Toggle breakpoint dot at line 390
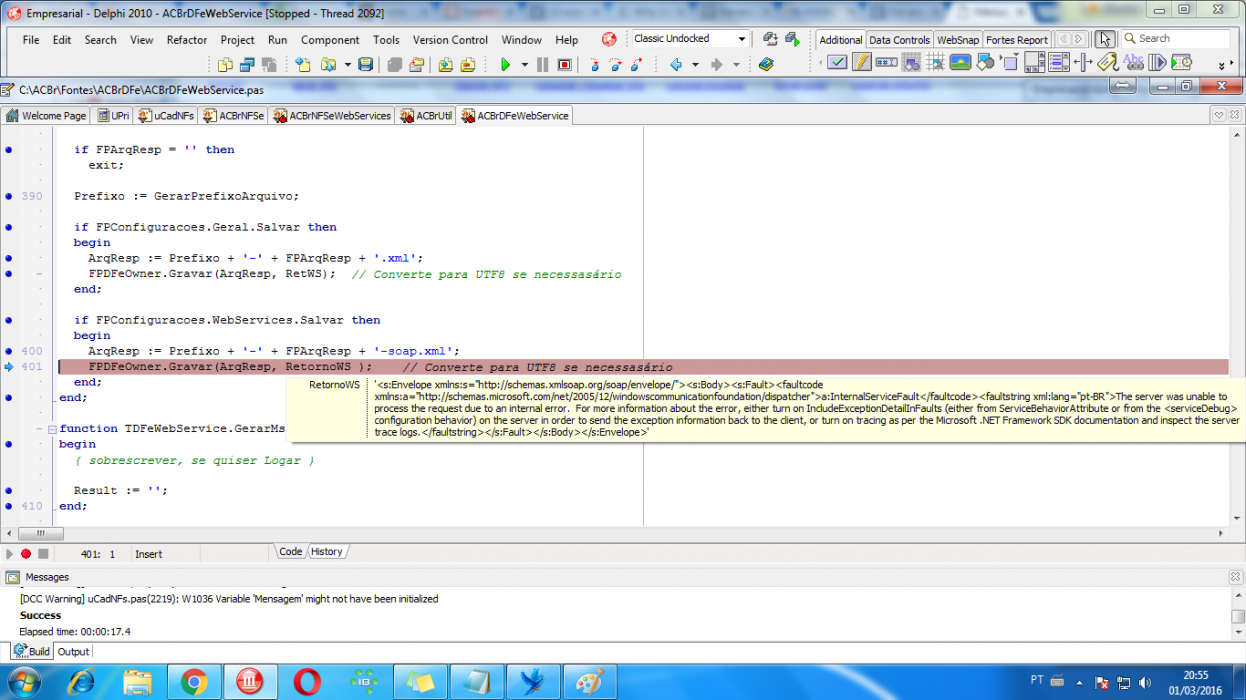1246x700 pixels. [9, 196]
